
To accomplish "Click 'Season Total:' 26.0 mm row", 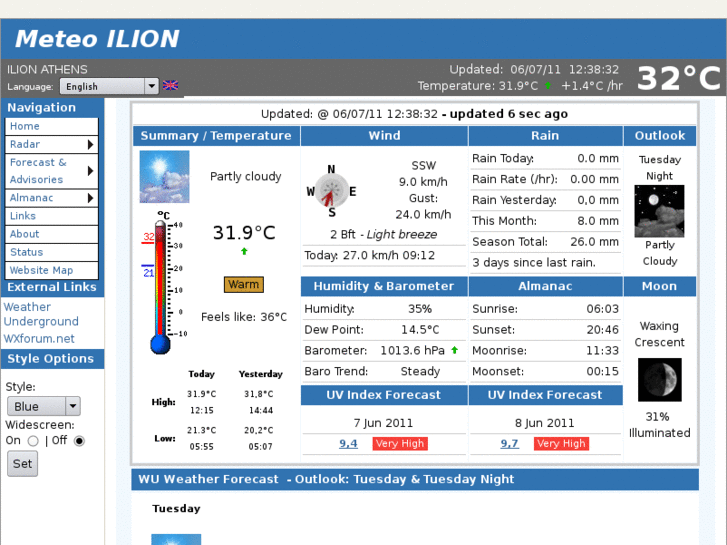I will coord(545,242).
